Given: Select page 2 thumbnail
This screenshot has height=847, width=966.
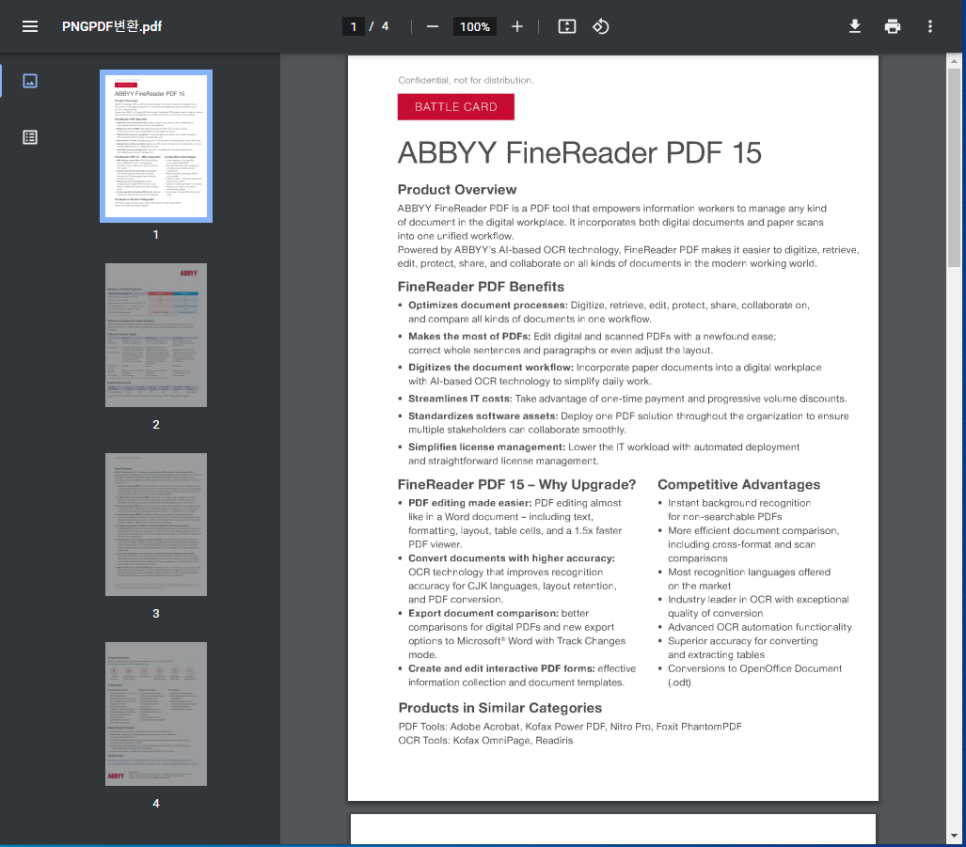Looking at the screenshot, I should point(156,335).
